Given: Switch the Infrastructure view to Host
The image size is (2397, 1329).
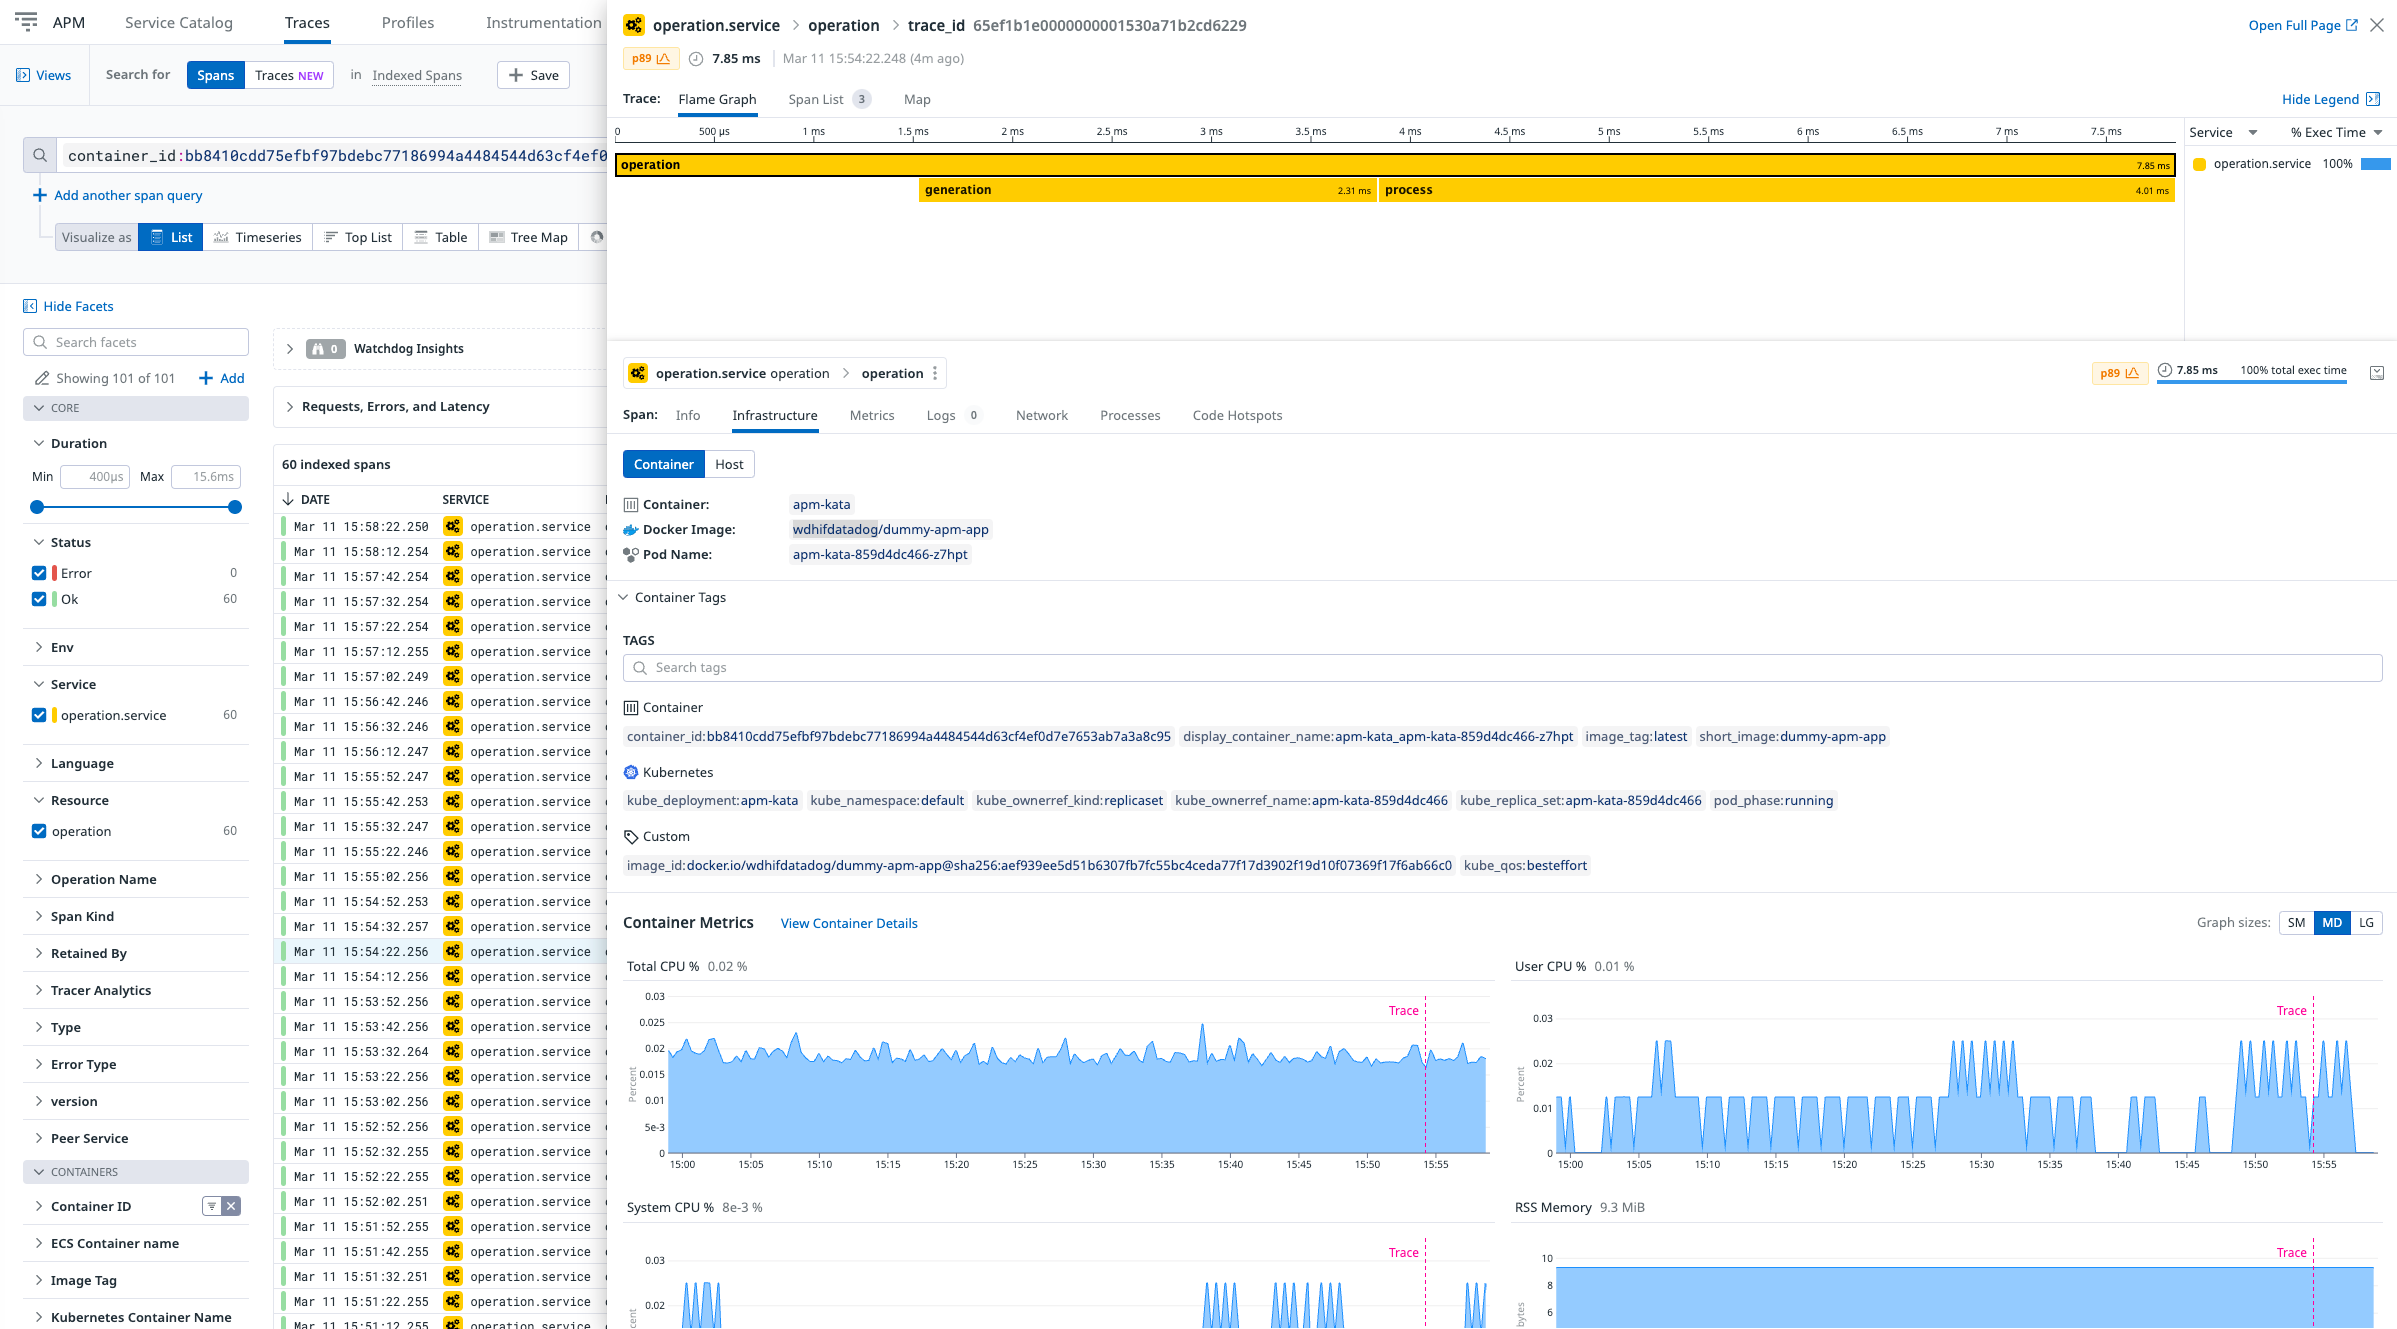Looking at the screenshot, I should (729, 464).
